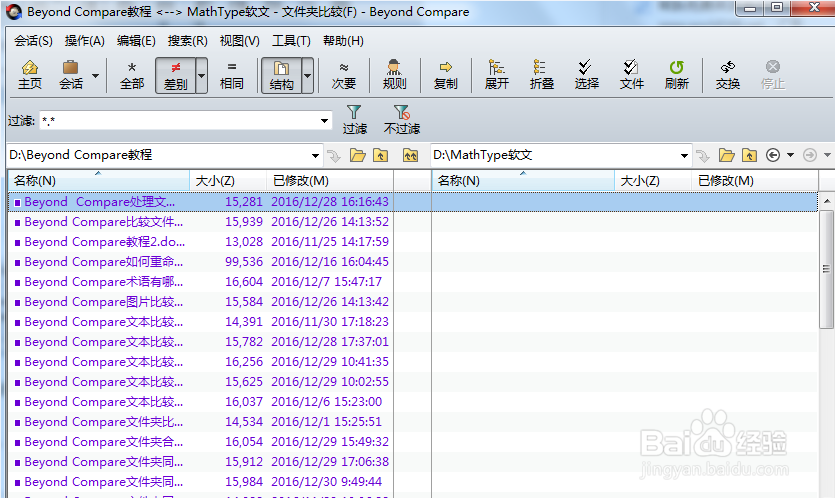Click size value 99,536
This screenshot has width=835, height=498.
click(x=244, y=262)
